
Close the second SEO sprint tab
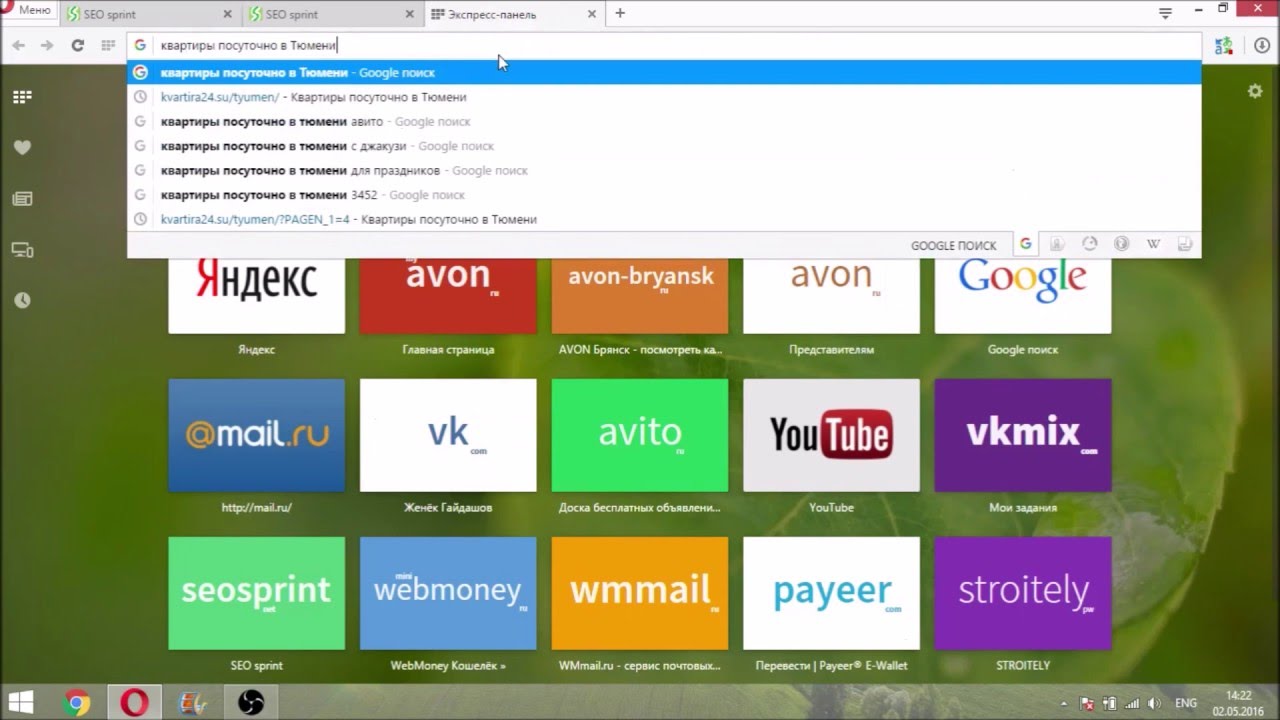coord(410,14)
